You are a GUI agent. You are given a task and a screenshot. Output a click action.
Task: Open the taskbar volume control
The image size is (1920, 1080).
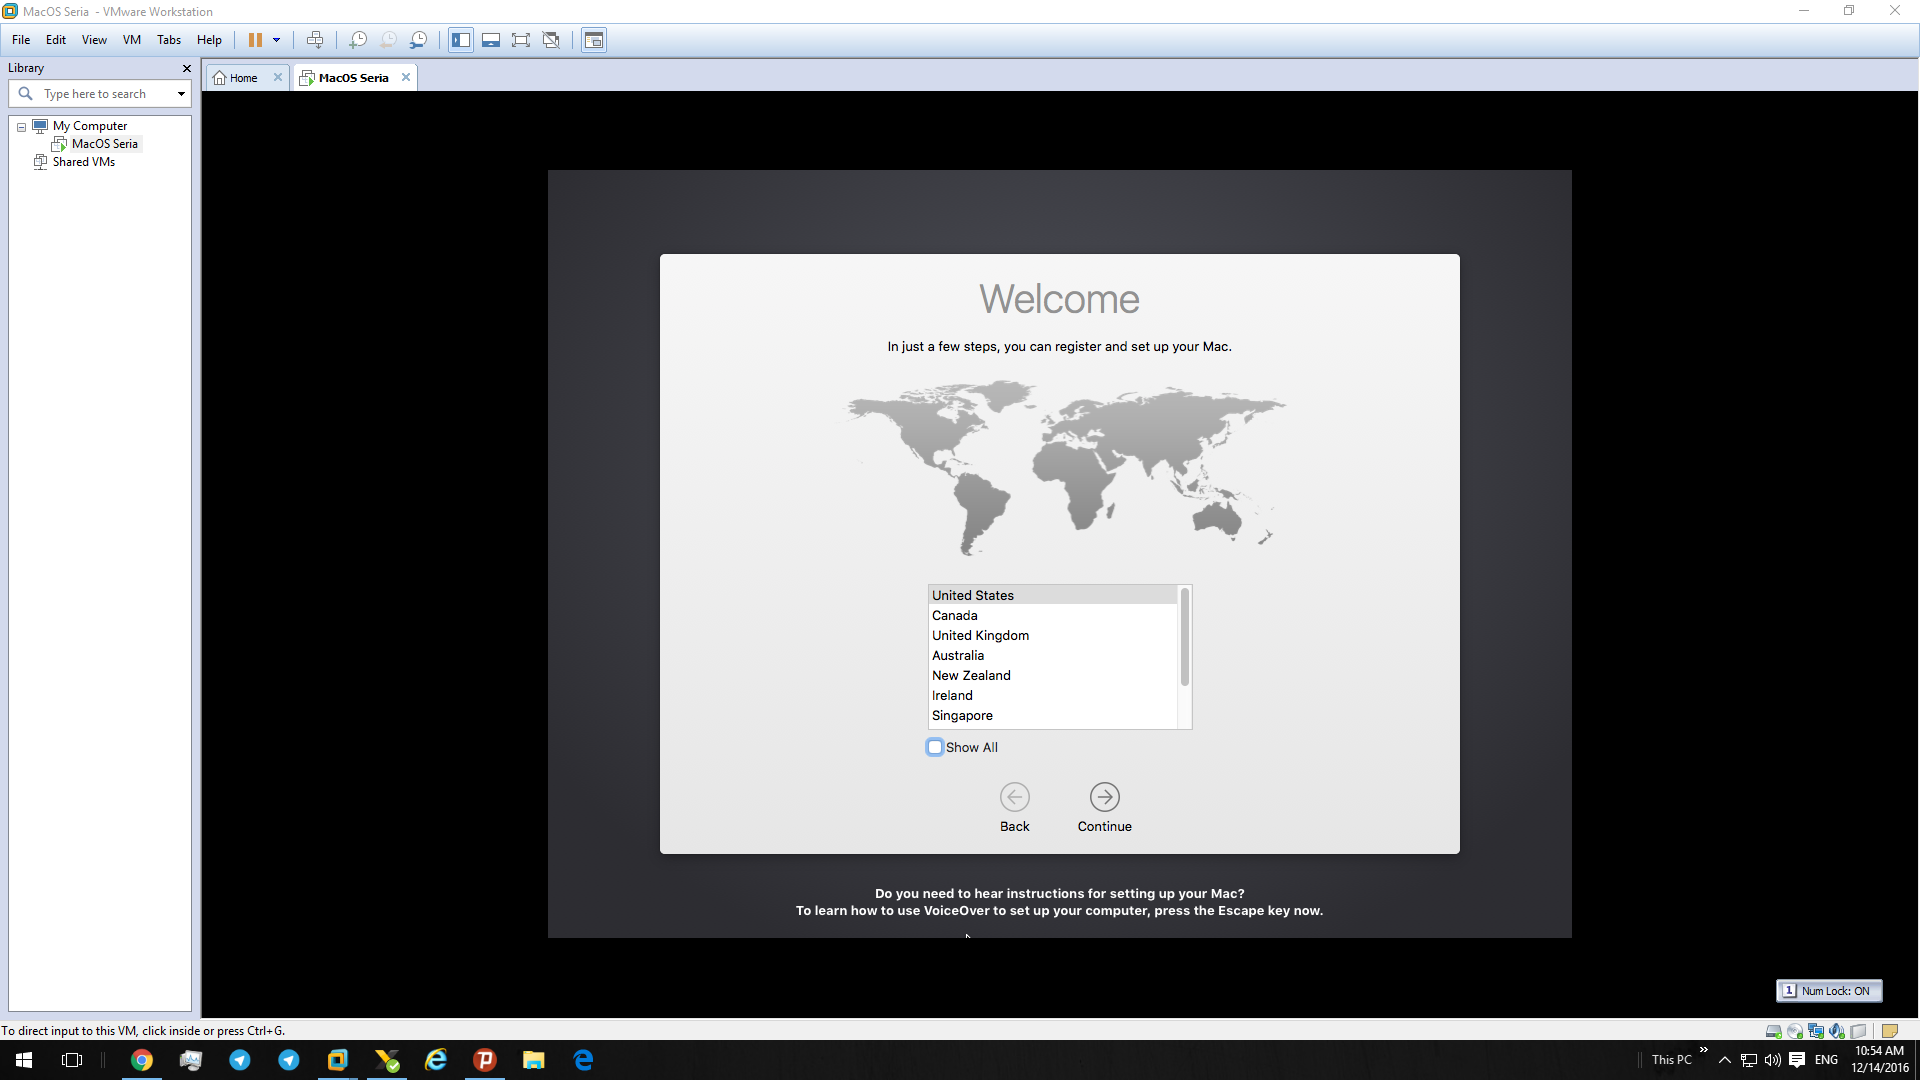1773,1060
